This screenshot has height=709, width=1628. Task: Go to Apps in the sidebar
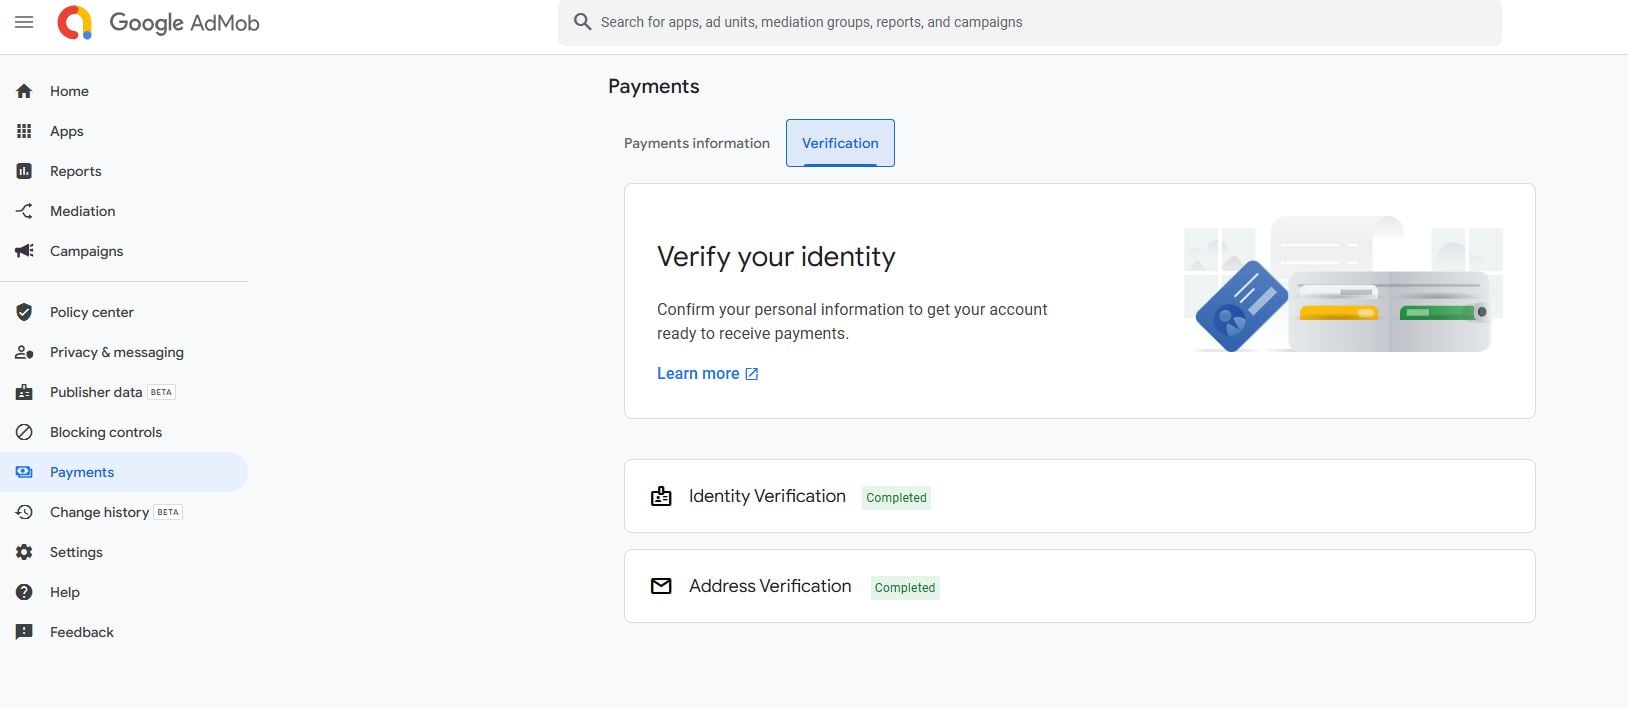pyautogui.click(x=124, y=131)
